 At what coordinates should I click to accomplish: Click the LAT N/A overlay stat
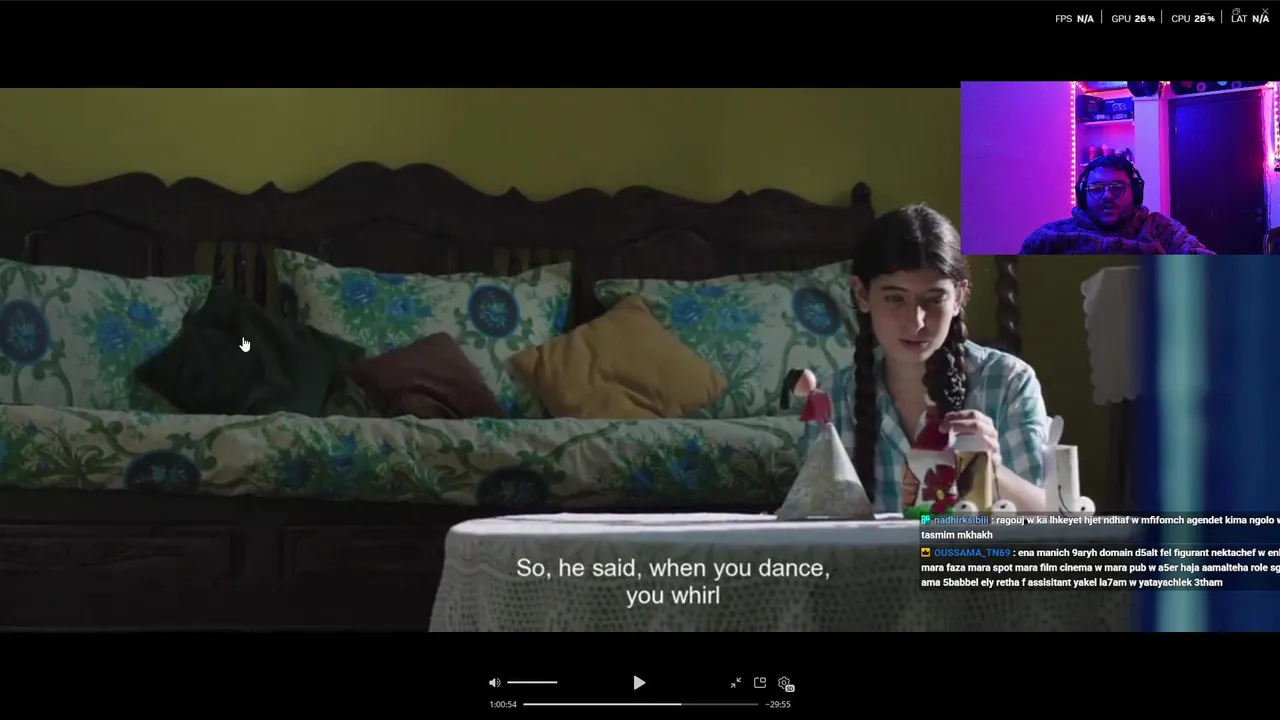pyautogui.click(x=1250, y=18)
